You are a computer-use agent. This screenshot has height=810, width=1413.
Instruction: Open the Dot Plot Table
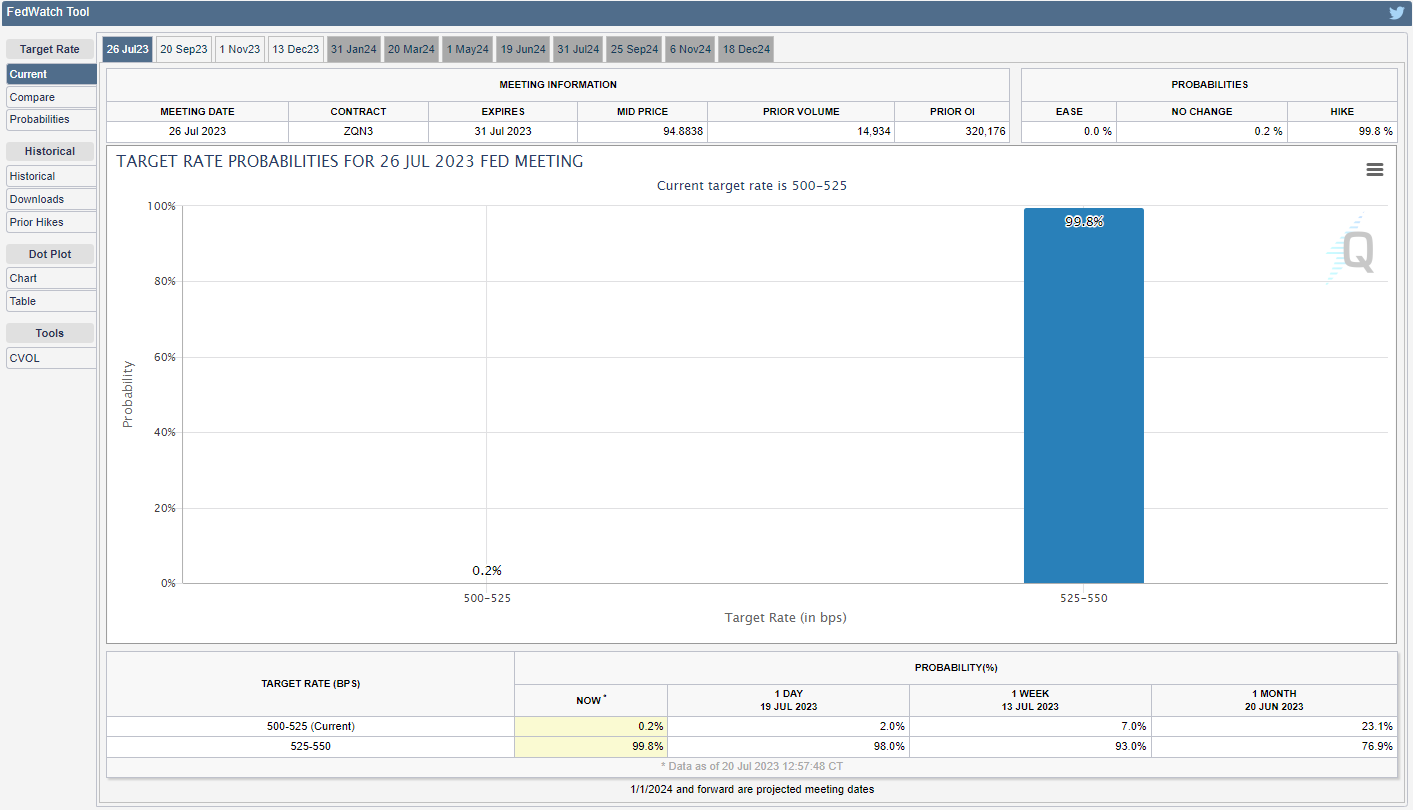click(51, 301)
